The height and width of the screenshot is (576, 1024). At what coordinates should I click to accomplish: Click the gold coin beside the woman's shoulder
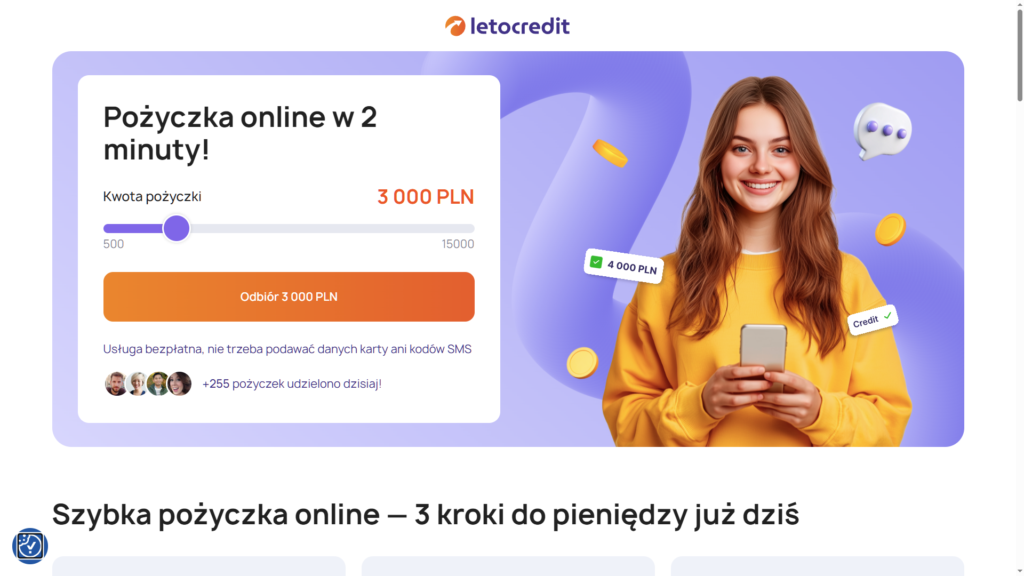(890, 229)
